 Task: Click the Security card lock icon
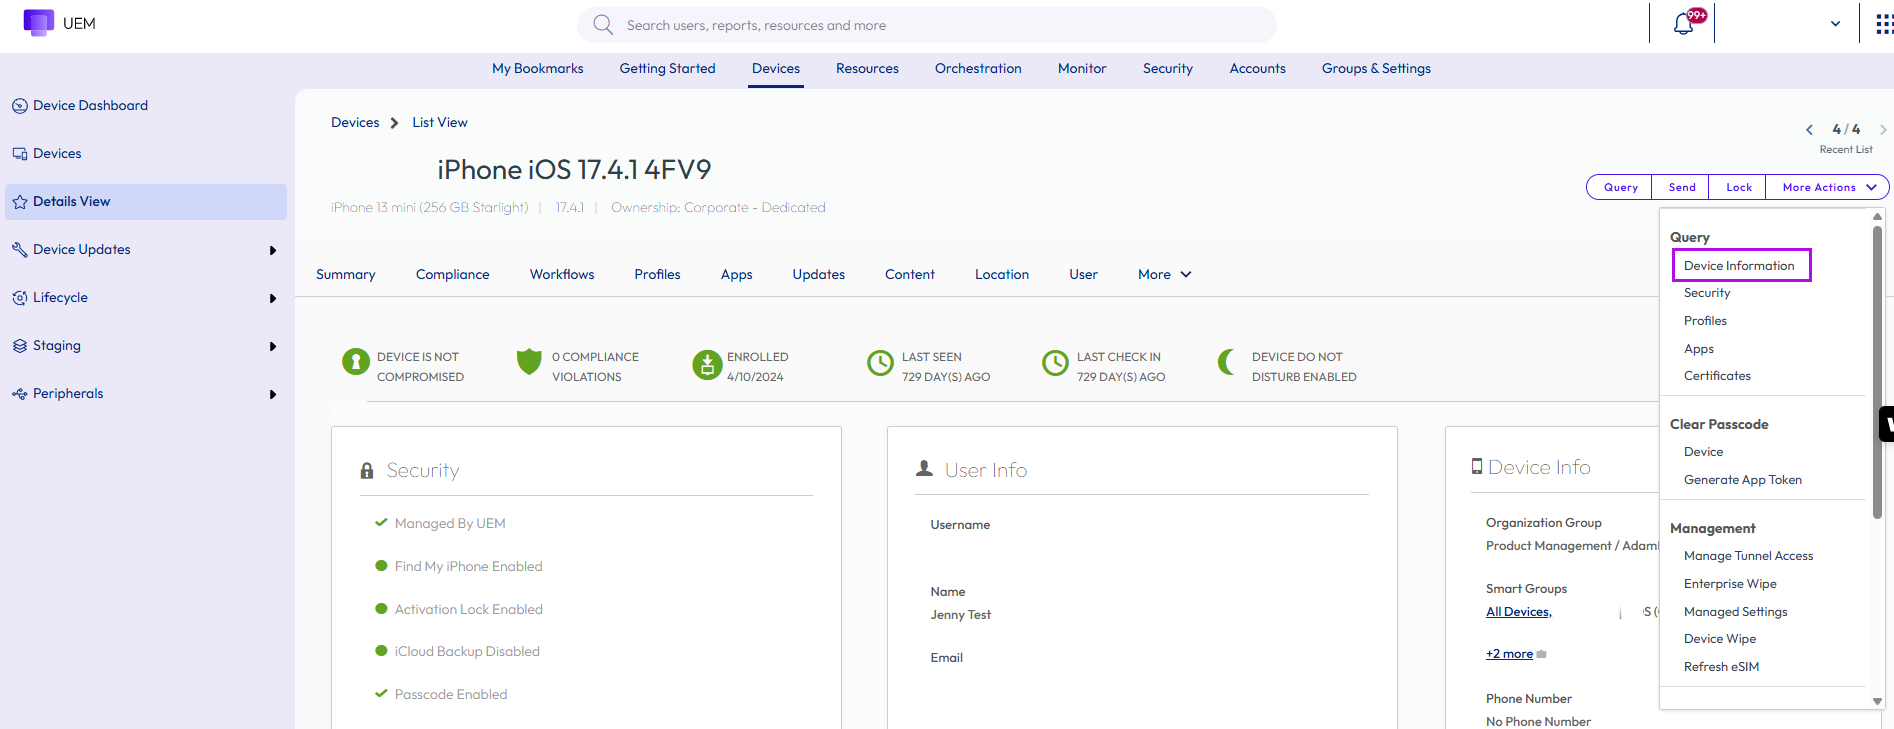pos(367,470)
